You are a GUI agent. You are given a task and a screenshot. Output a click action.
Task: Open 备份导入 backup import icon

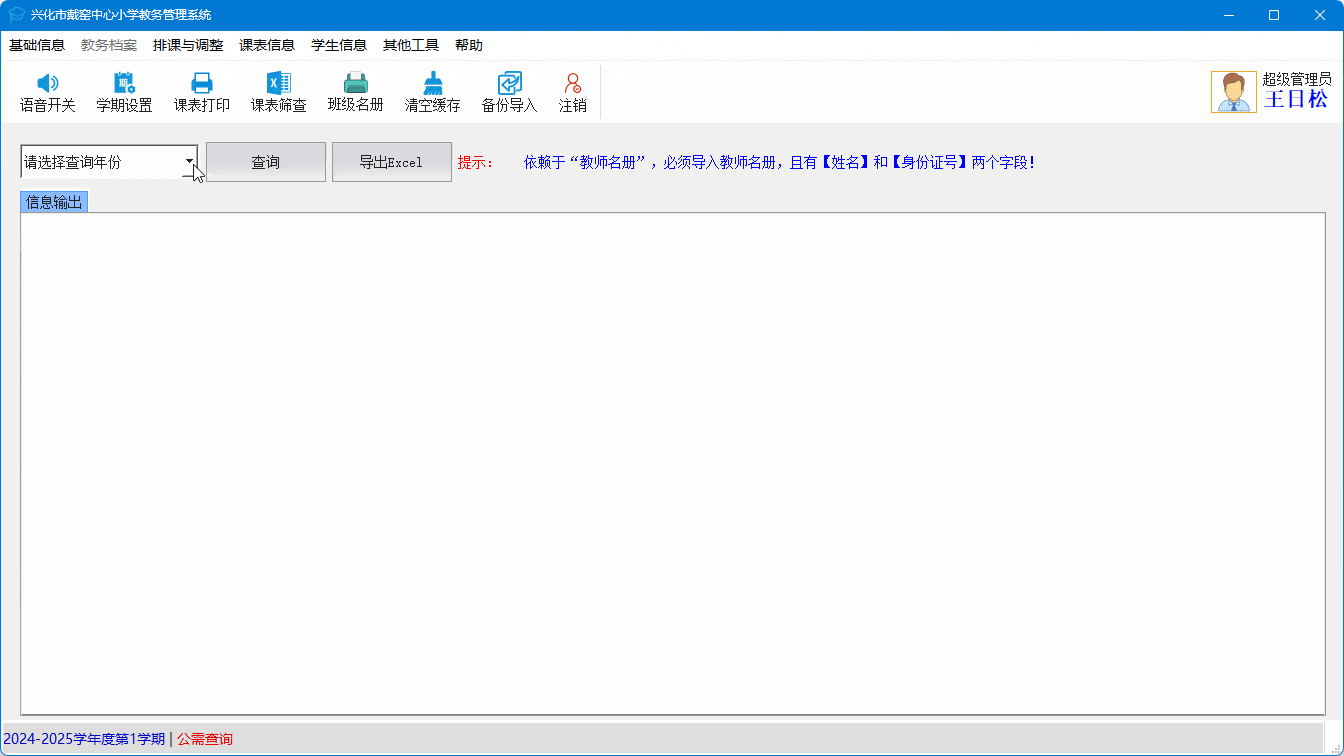tap(509, 84)
